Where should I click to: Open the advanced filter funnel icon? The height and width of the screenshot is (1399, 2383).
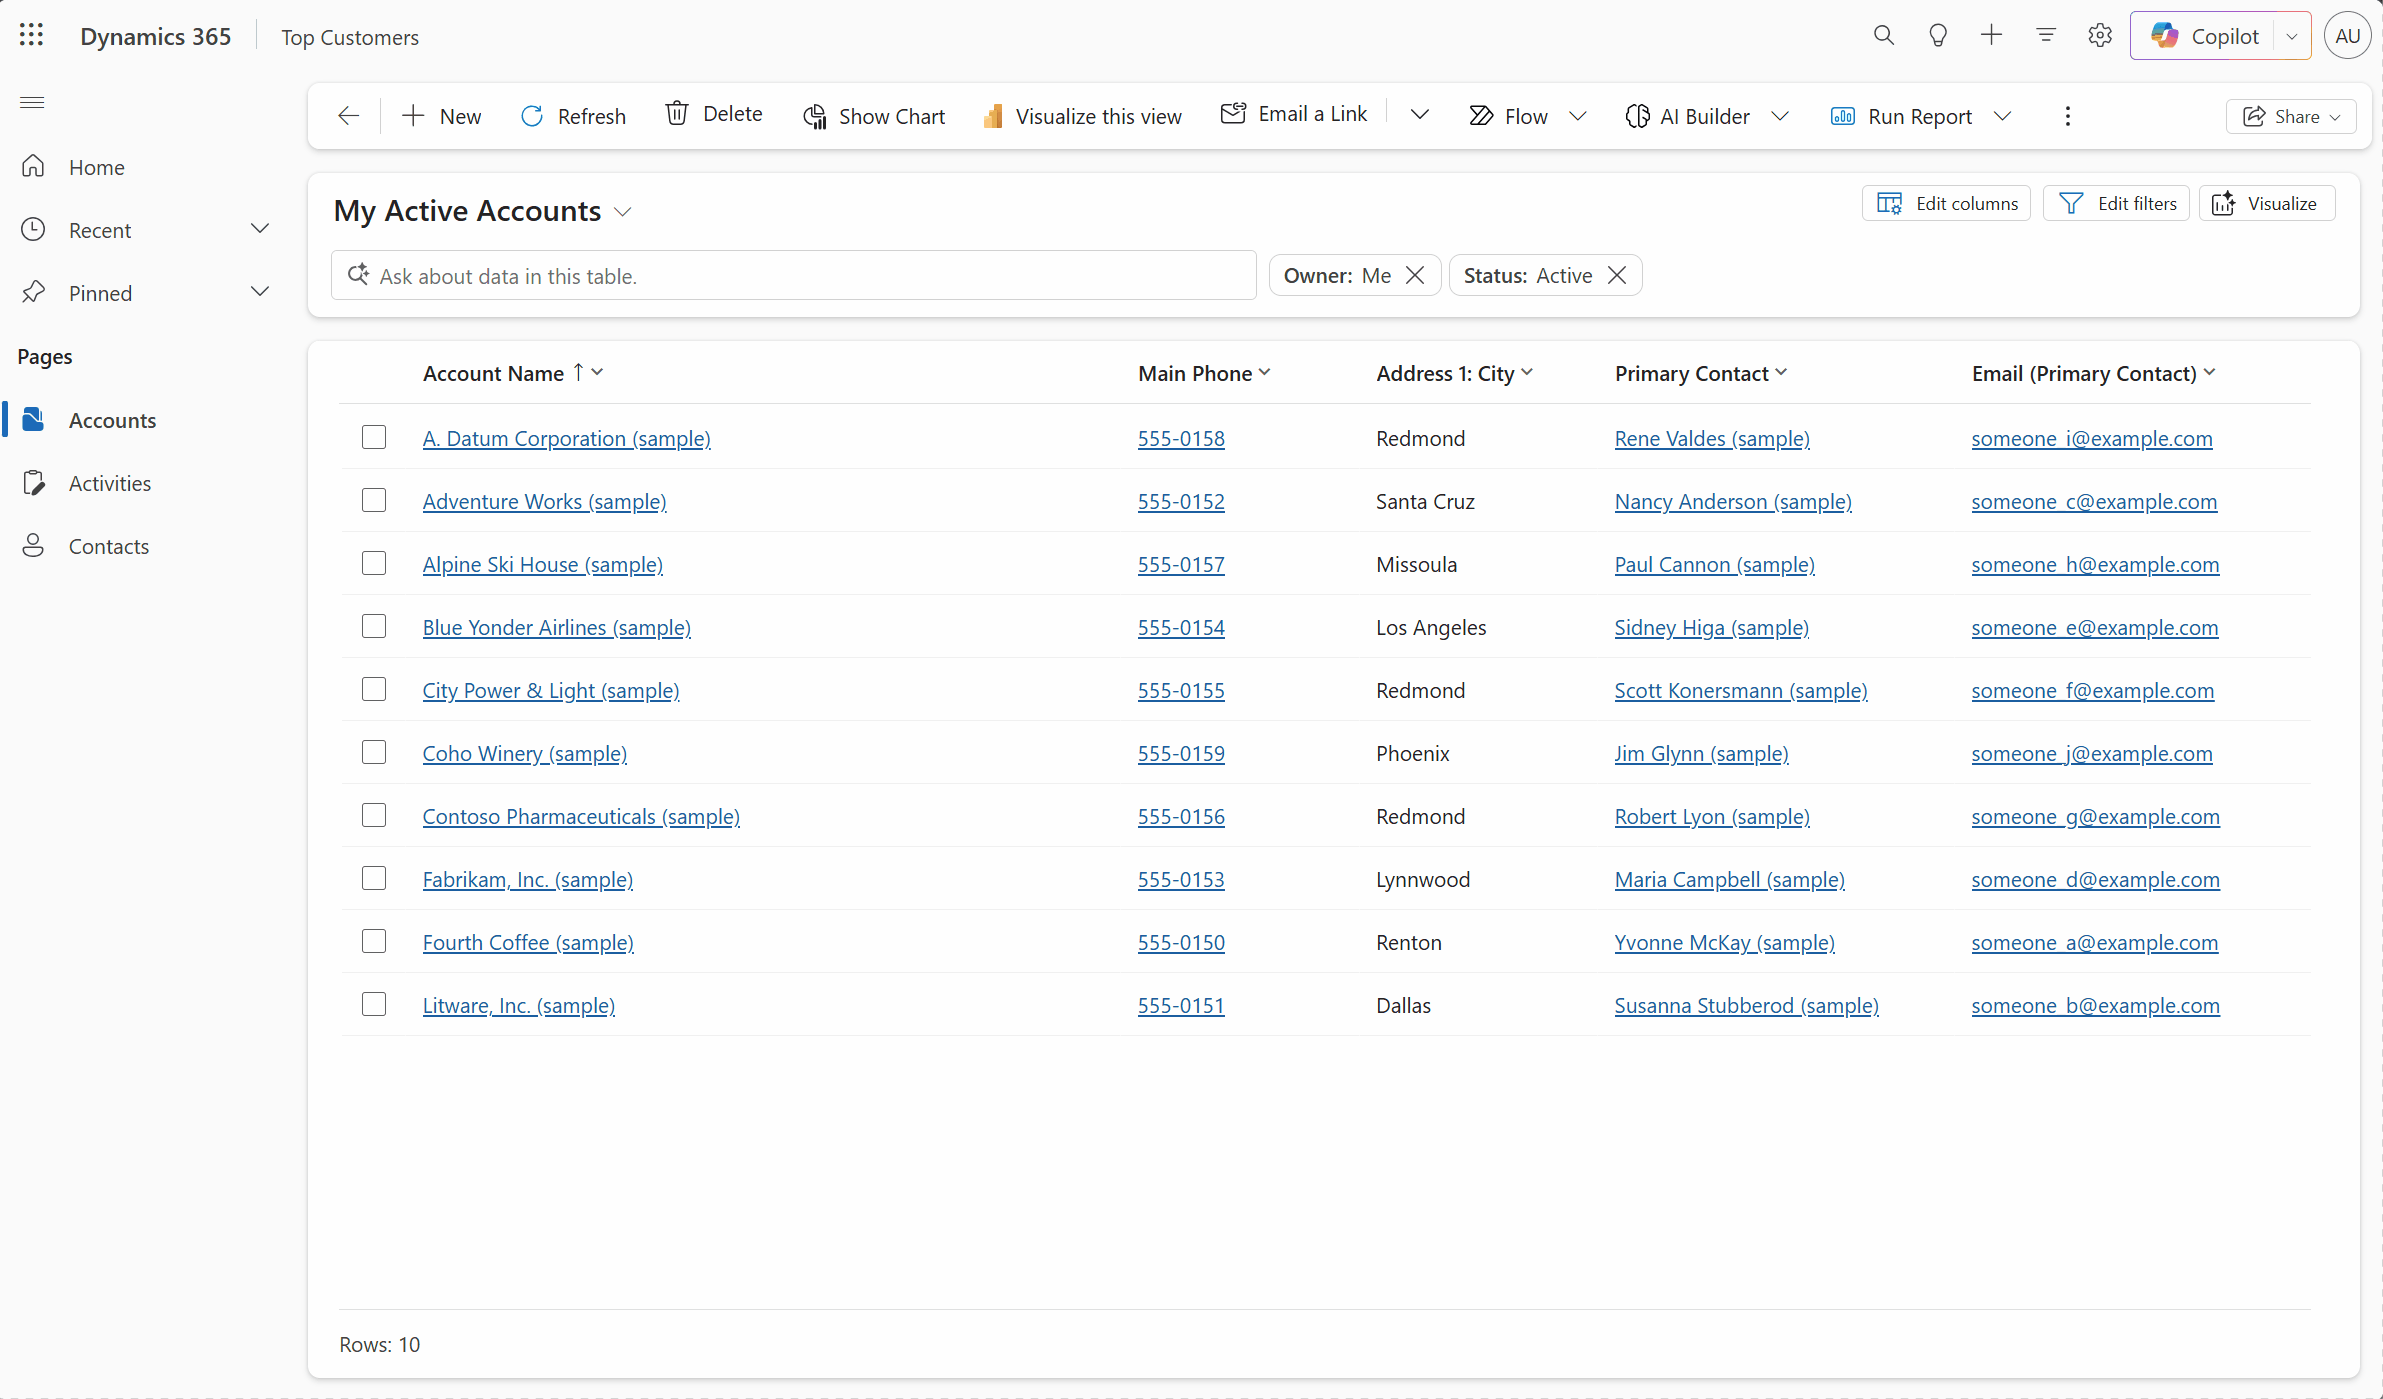[2046, 36]
